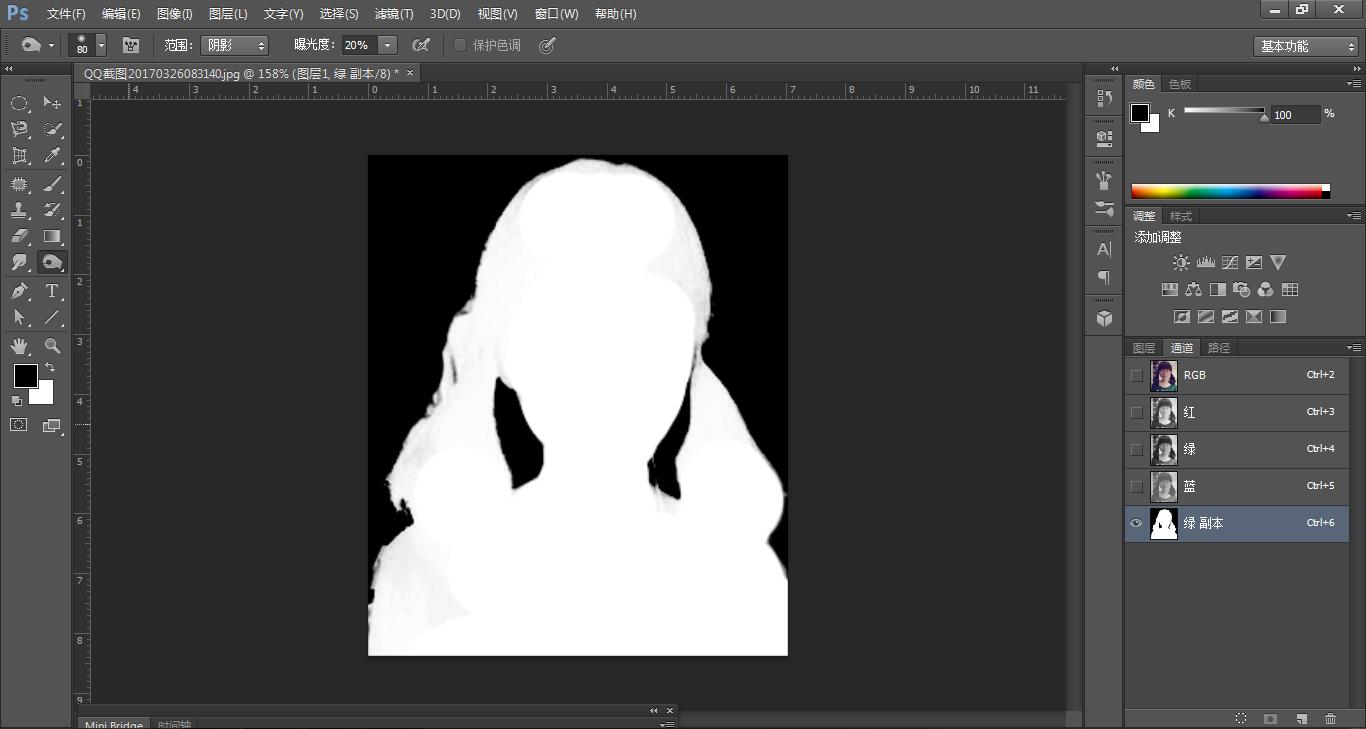The width and height of the screenshot is (1366, 729).
Task: Activate the Hand tool
Action: (19, 346)
